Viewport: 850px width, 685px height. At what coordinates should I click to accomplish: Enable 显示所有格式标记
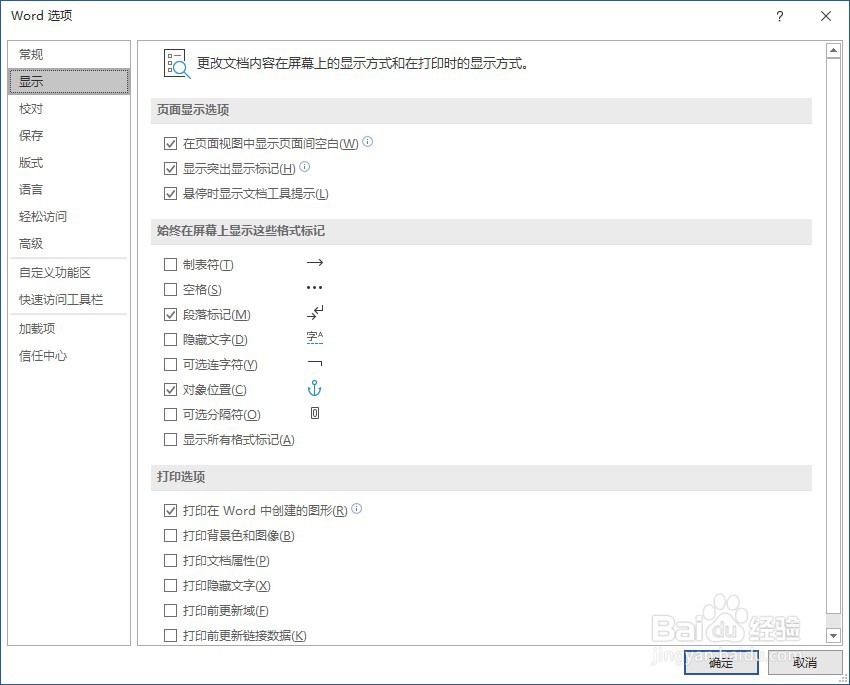171,438
